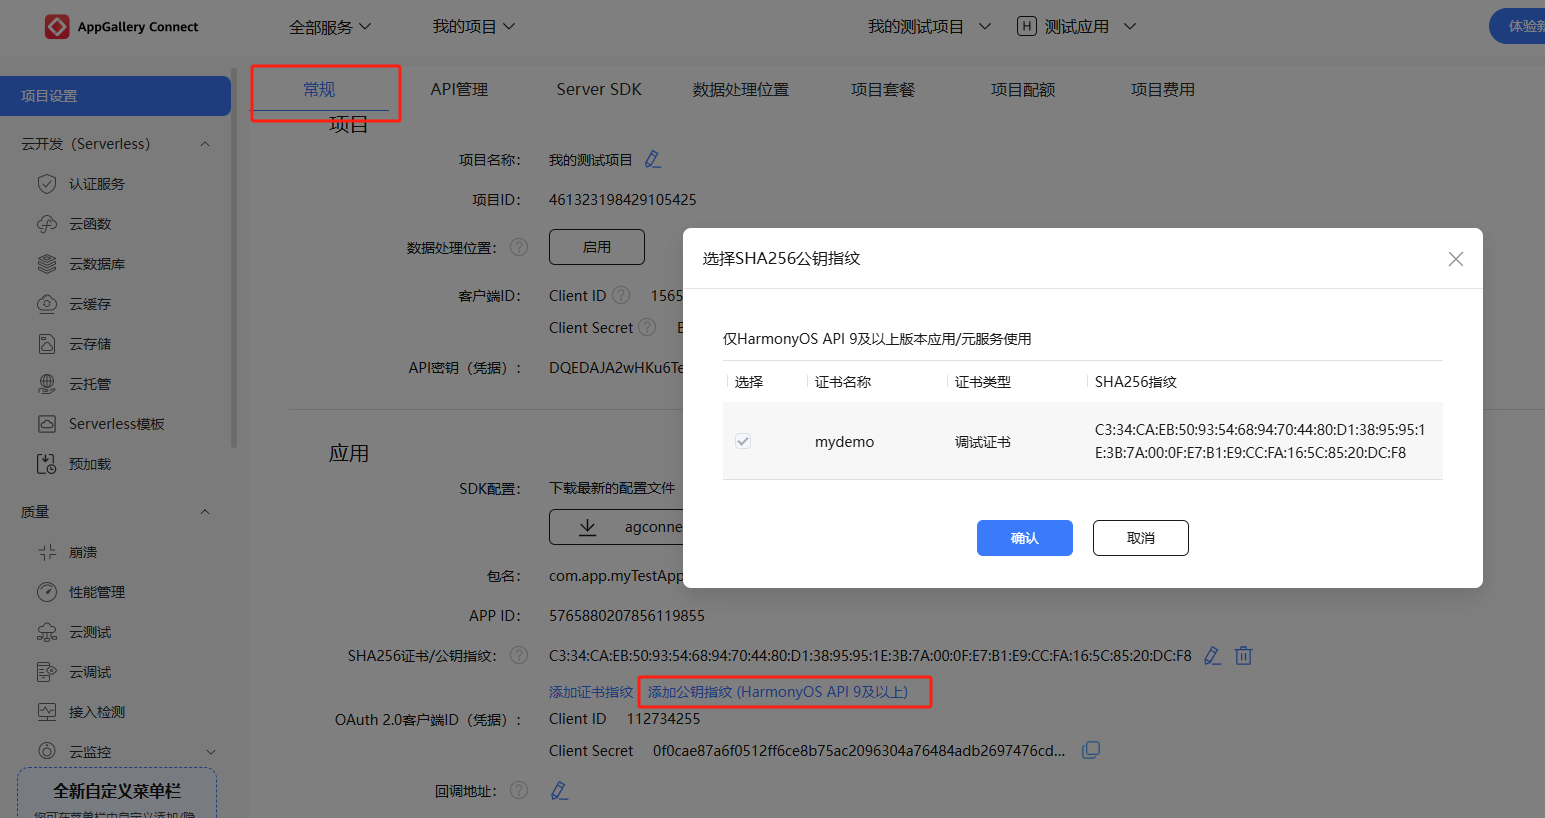1545x818 pixels.
Task: Edit the SHA256 fingerprint
Action: point(1212,656)
